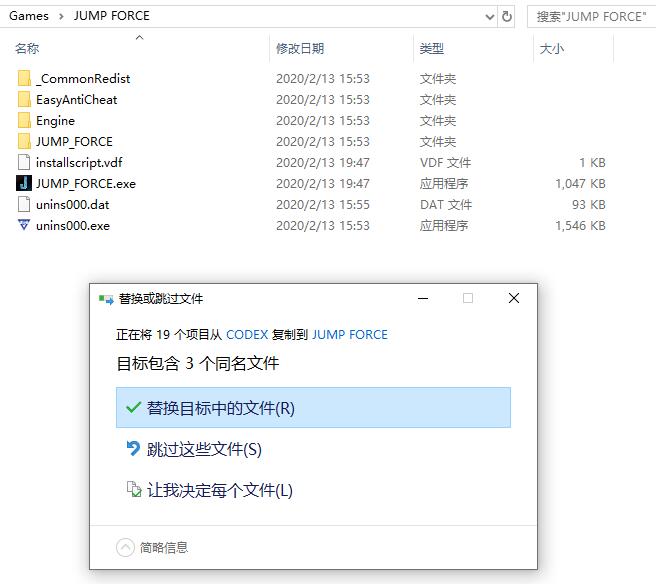Viewport: 656px width, 584px height.
Task: Expand the breadcrumb arrow after Games
Action: [x=62, y=16]
